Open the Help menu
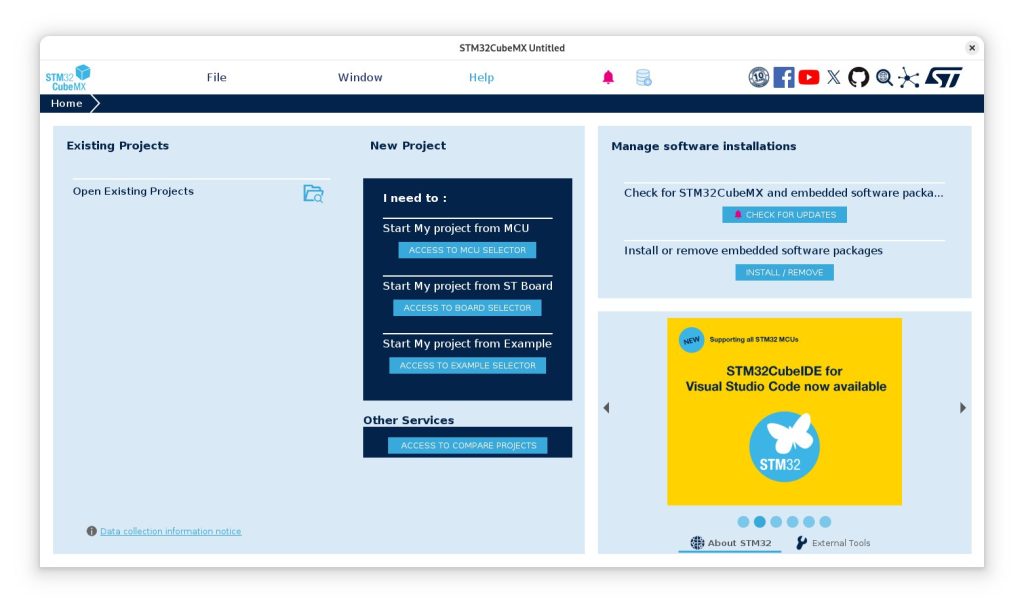Viewport: 1024px width, 611px height. 481,78
